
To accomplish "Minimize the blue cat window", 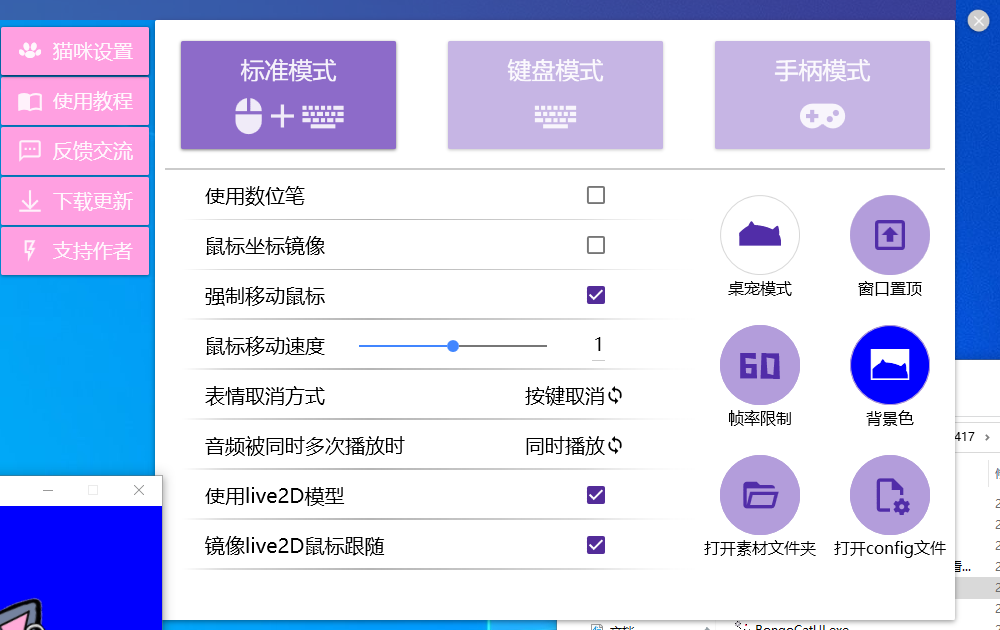I will pos(48,490).
